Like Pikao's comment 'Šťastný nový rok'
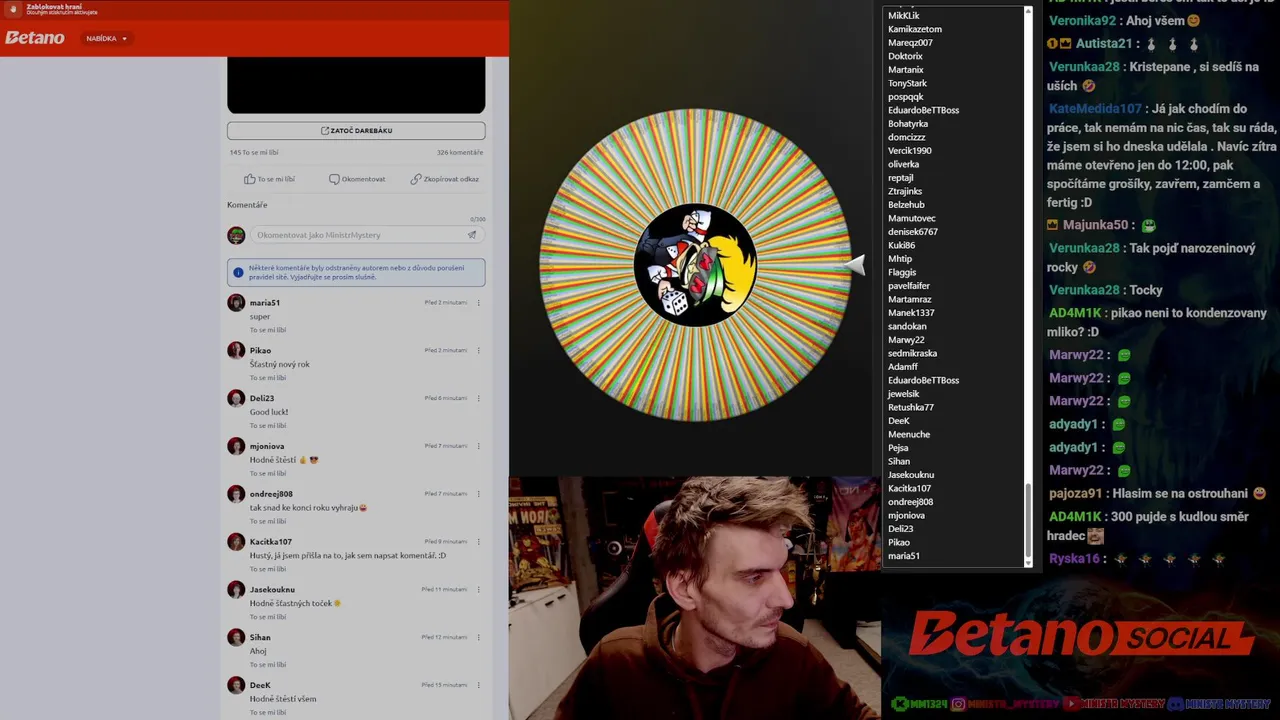The height and width of the screenshot is (720, 1280). [x=268, y=378]
